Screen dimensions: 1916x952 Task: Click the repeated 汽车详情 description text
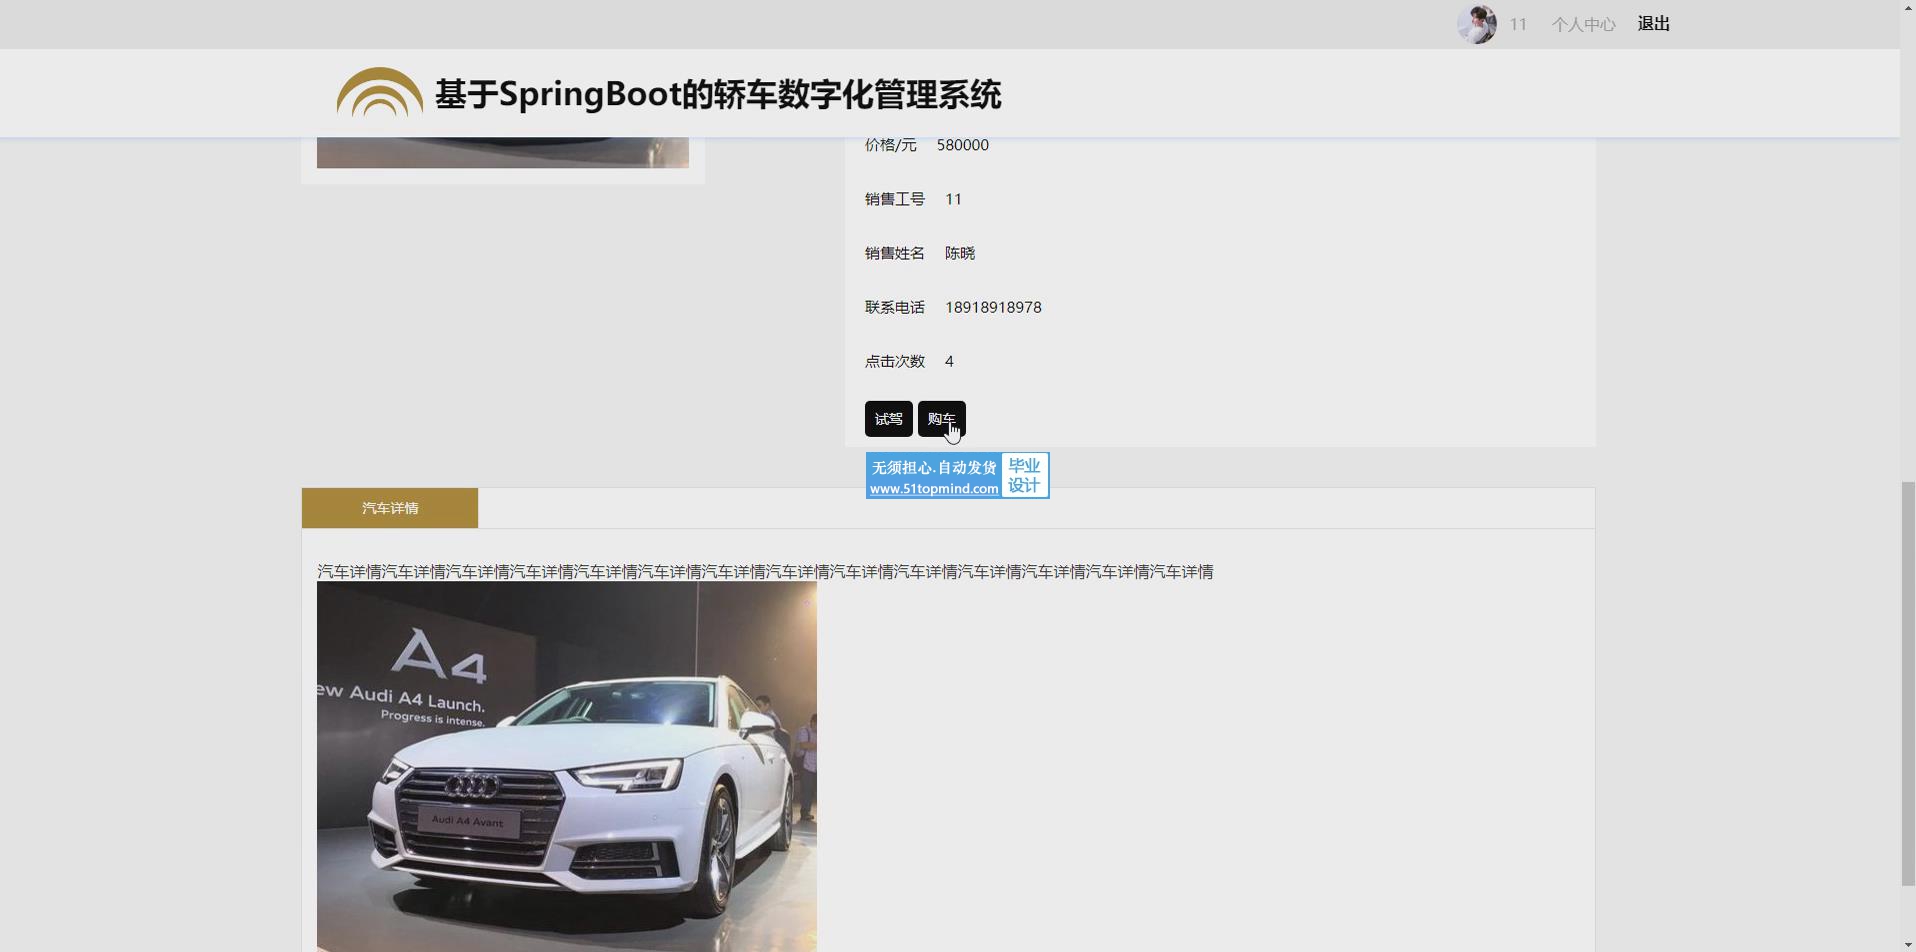[765, 572]
